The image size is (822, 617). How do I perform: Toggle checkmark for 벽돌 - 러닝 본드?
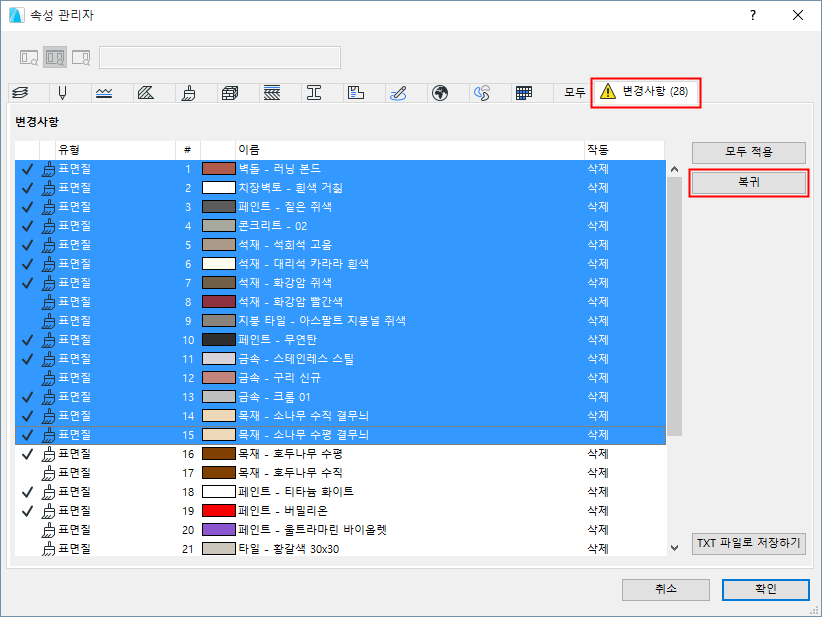pyautogui.click(x=27, y=169)
